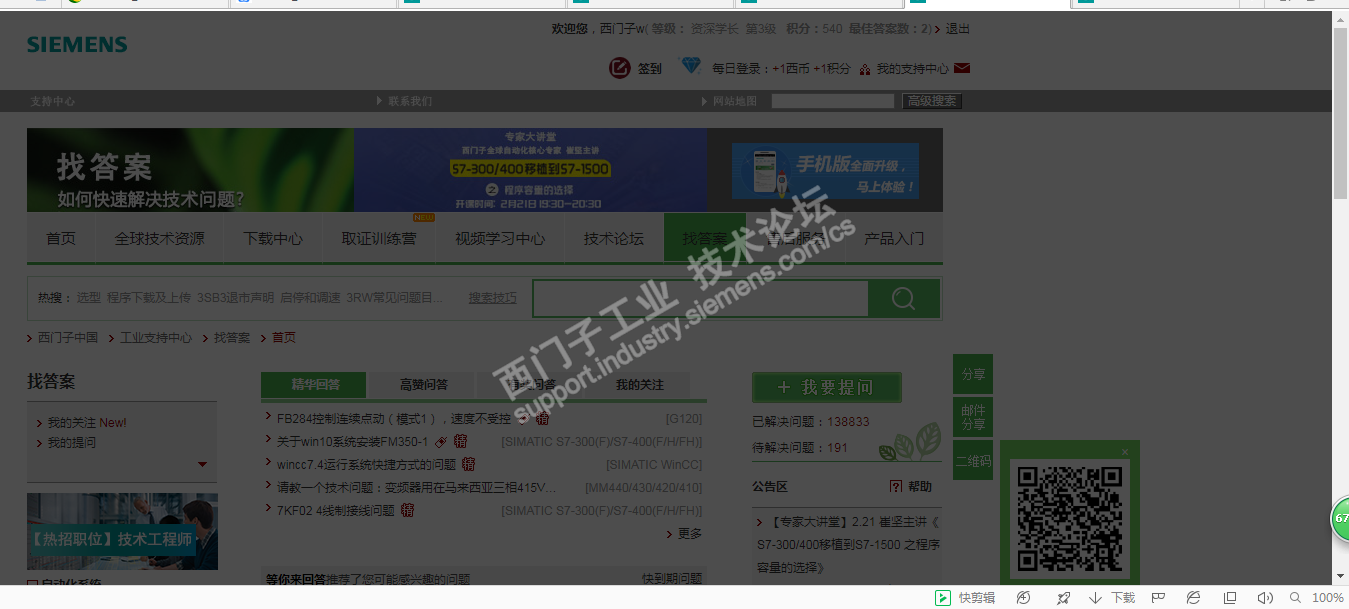1349x609 pixels.
Task: Click the page scrollbar down arrow
Action: pos(1341,577)
